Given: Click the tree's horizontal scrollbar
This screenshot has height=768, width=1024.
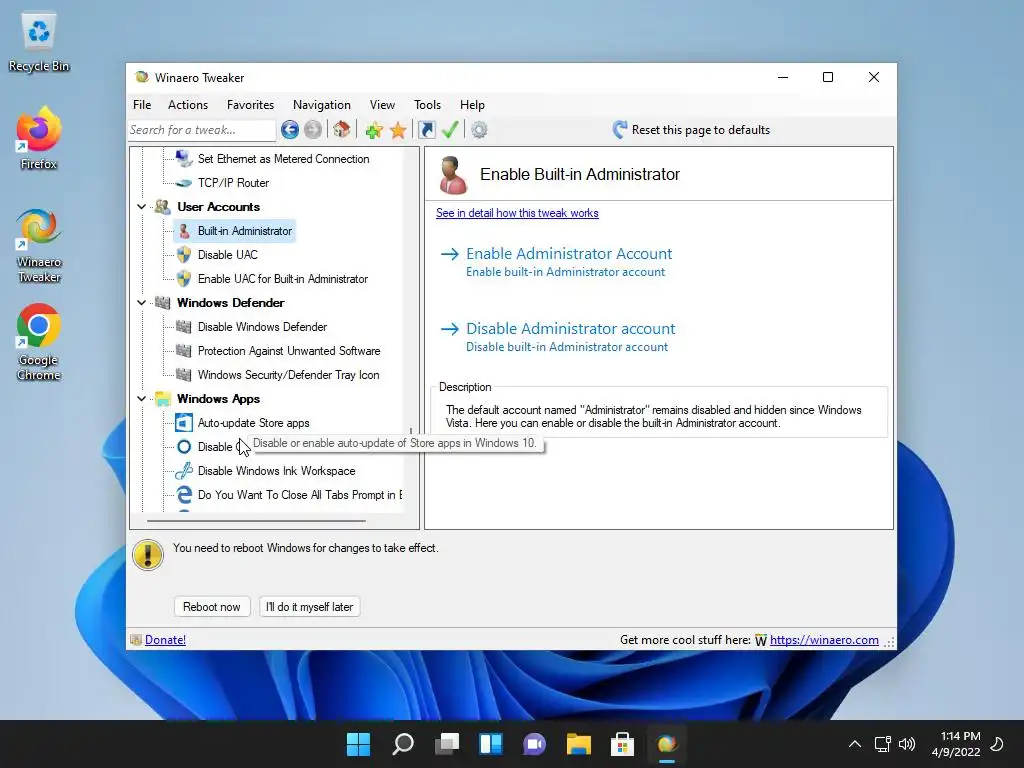Looking at the screenshot, I should 256,520.
